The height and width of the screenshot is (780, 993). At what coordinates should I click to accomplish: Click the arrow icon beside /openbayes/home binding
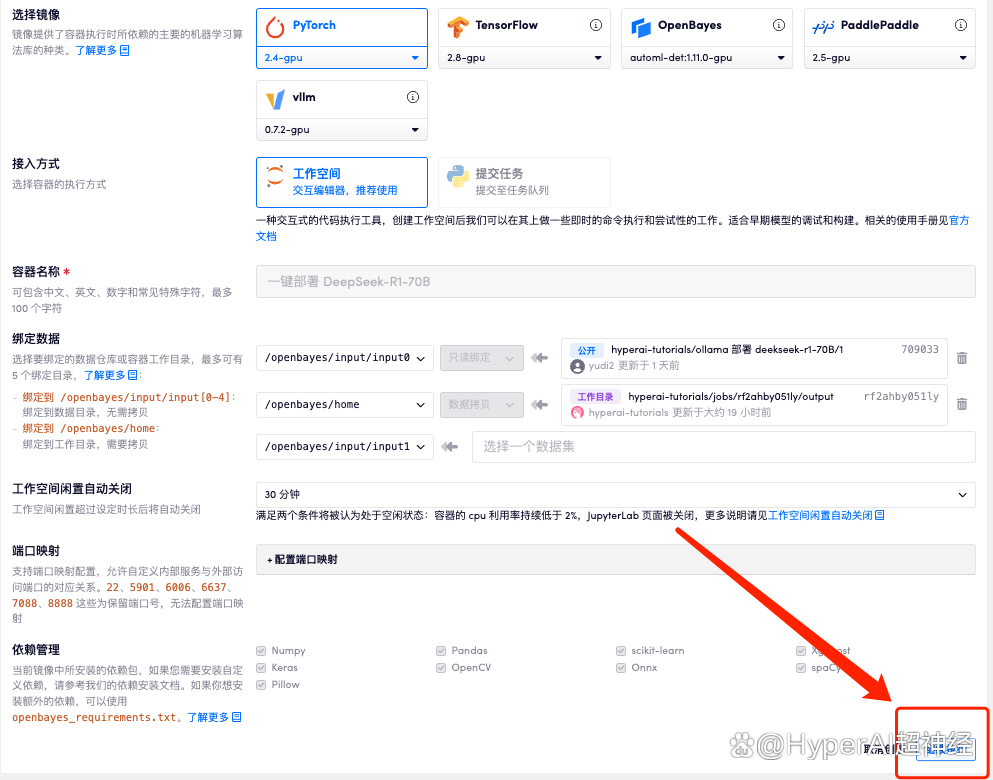540,405
